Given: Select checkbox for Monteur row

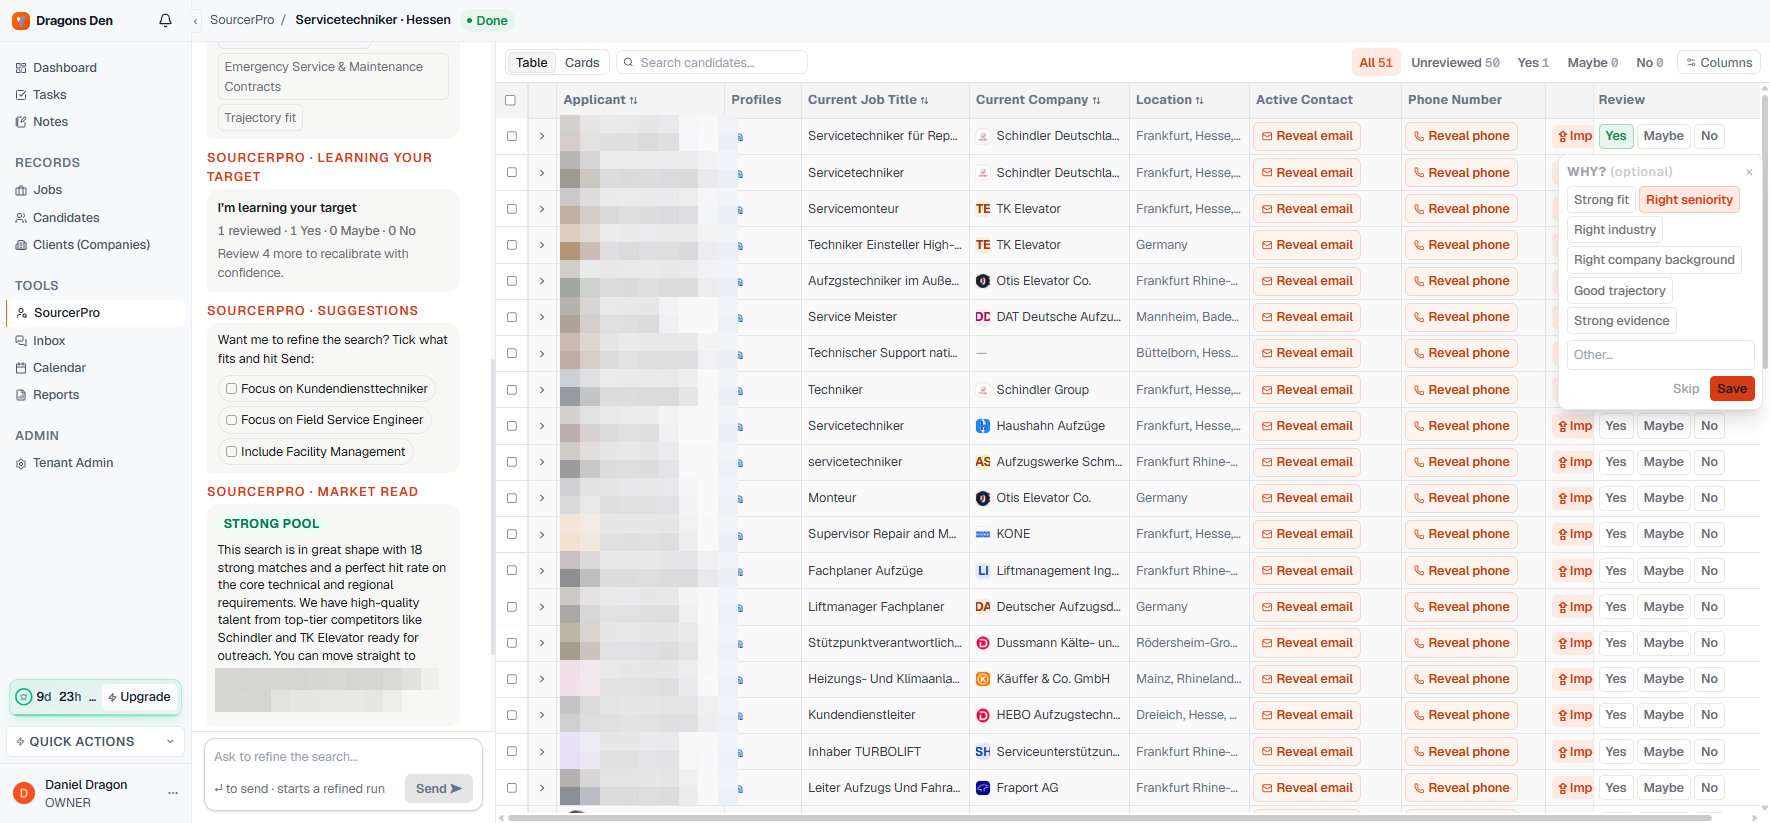Looking at the screenshot, I should point(512,498).
